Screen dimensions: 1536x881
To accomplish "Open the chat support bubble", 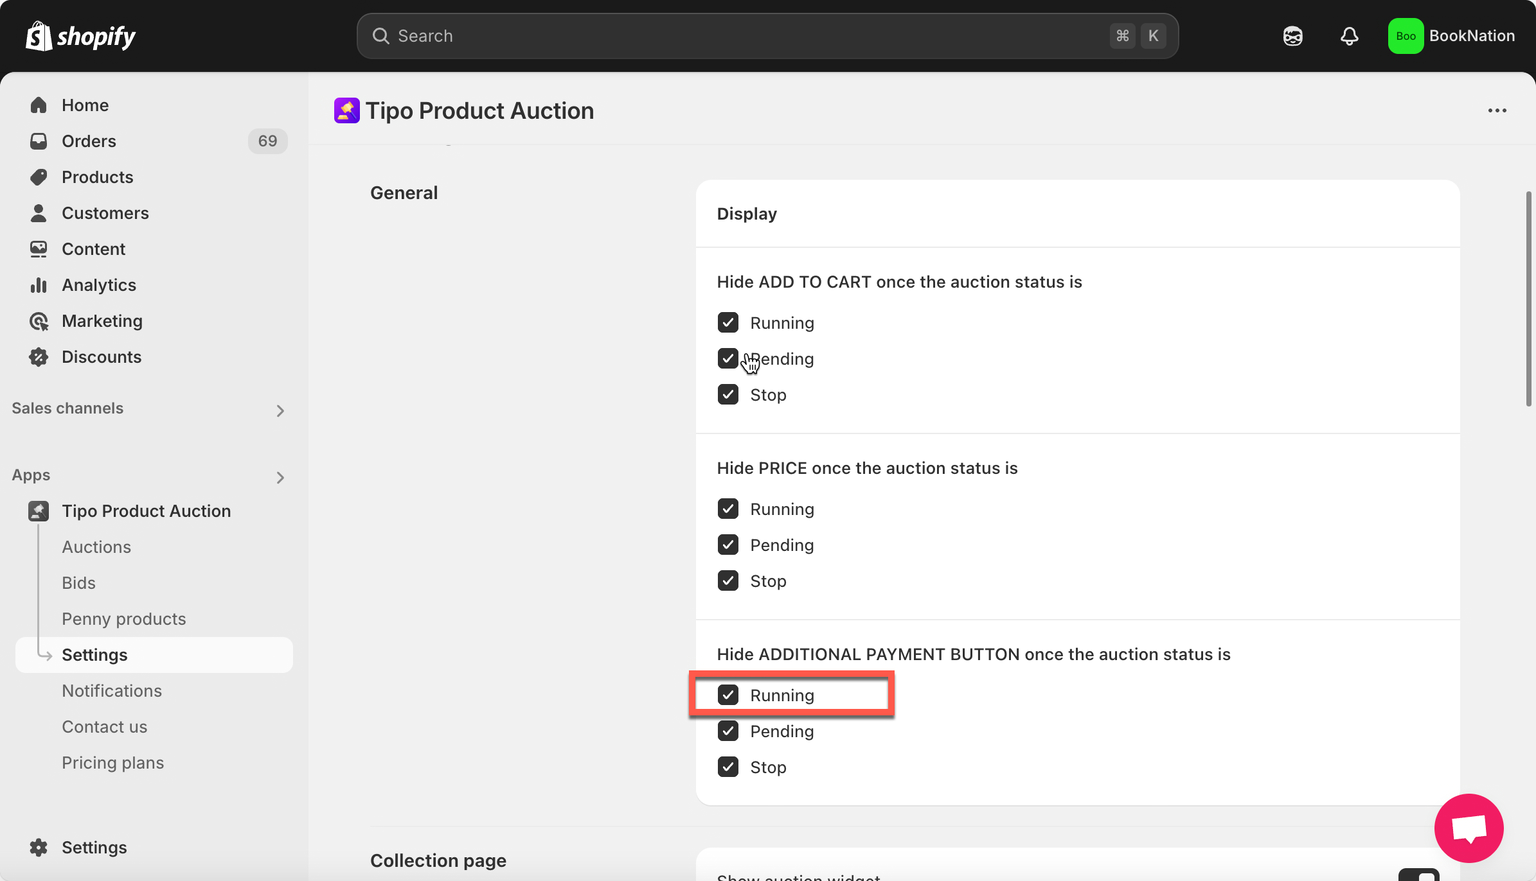I will (1468, 828).
